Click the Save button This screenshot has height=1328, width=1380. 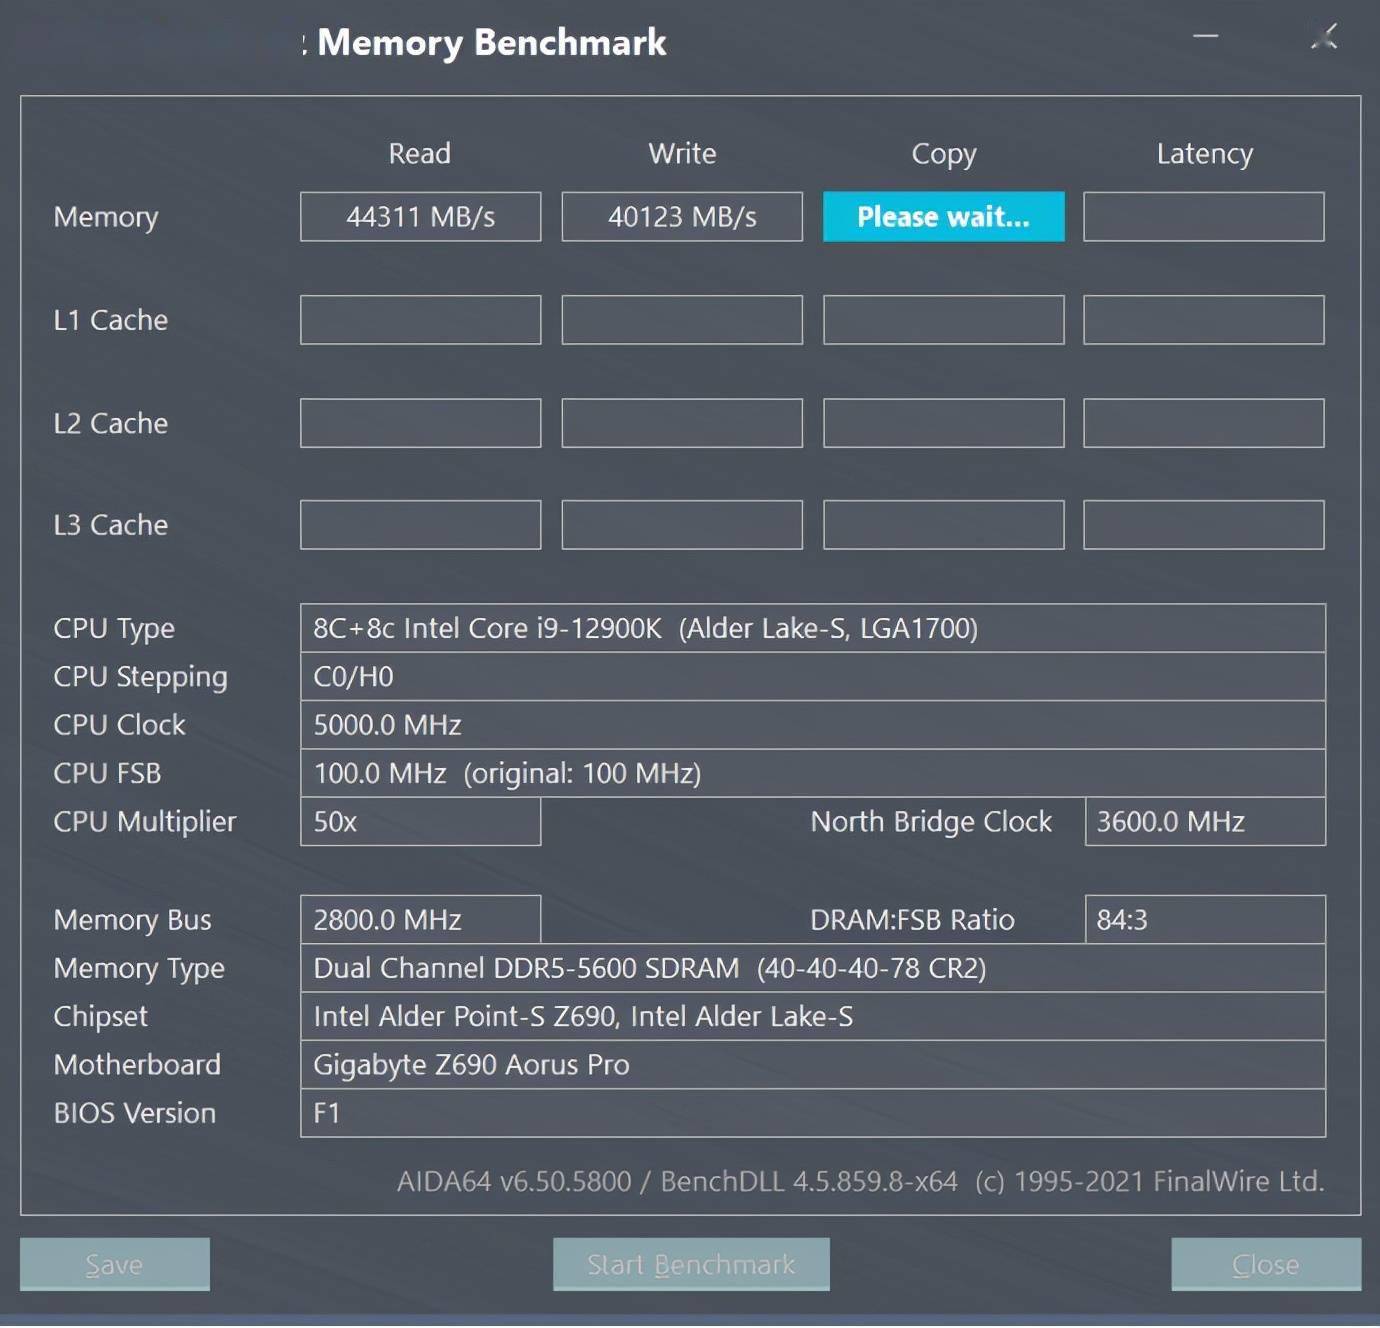point(115,1264)
